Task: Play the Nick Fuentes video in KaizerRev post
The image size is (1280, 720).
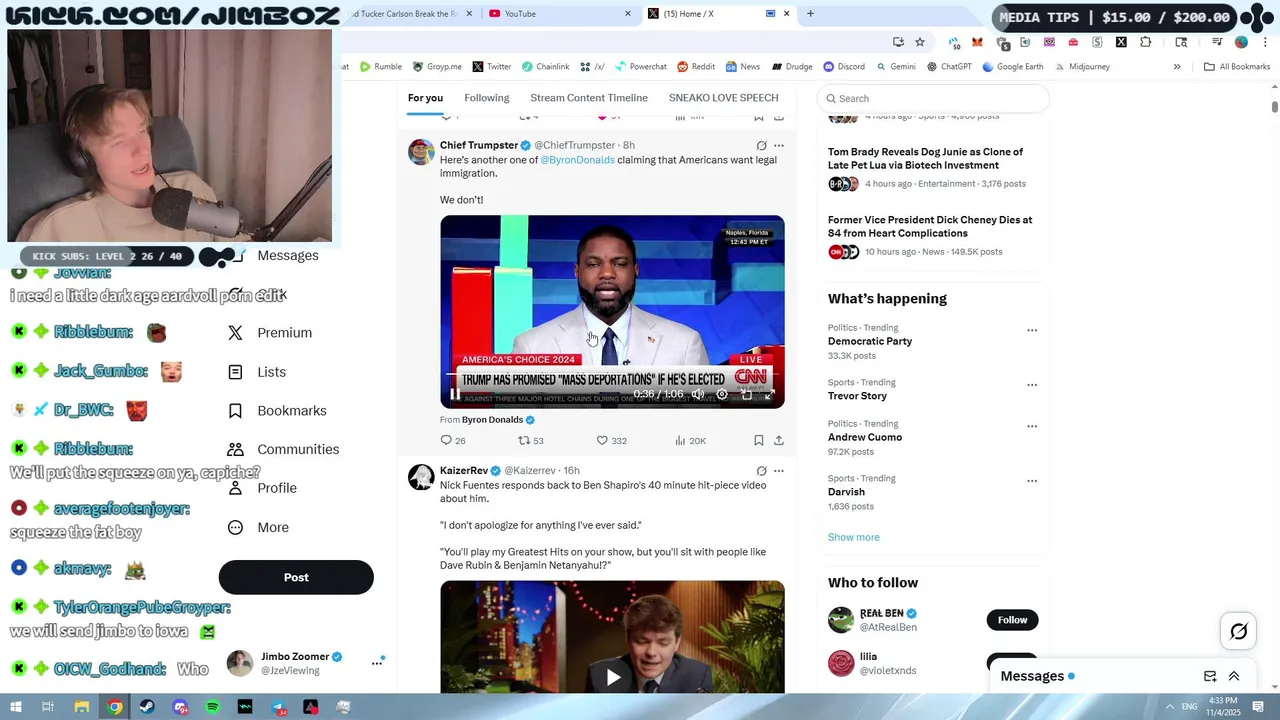Action: [x=613, y=677]
